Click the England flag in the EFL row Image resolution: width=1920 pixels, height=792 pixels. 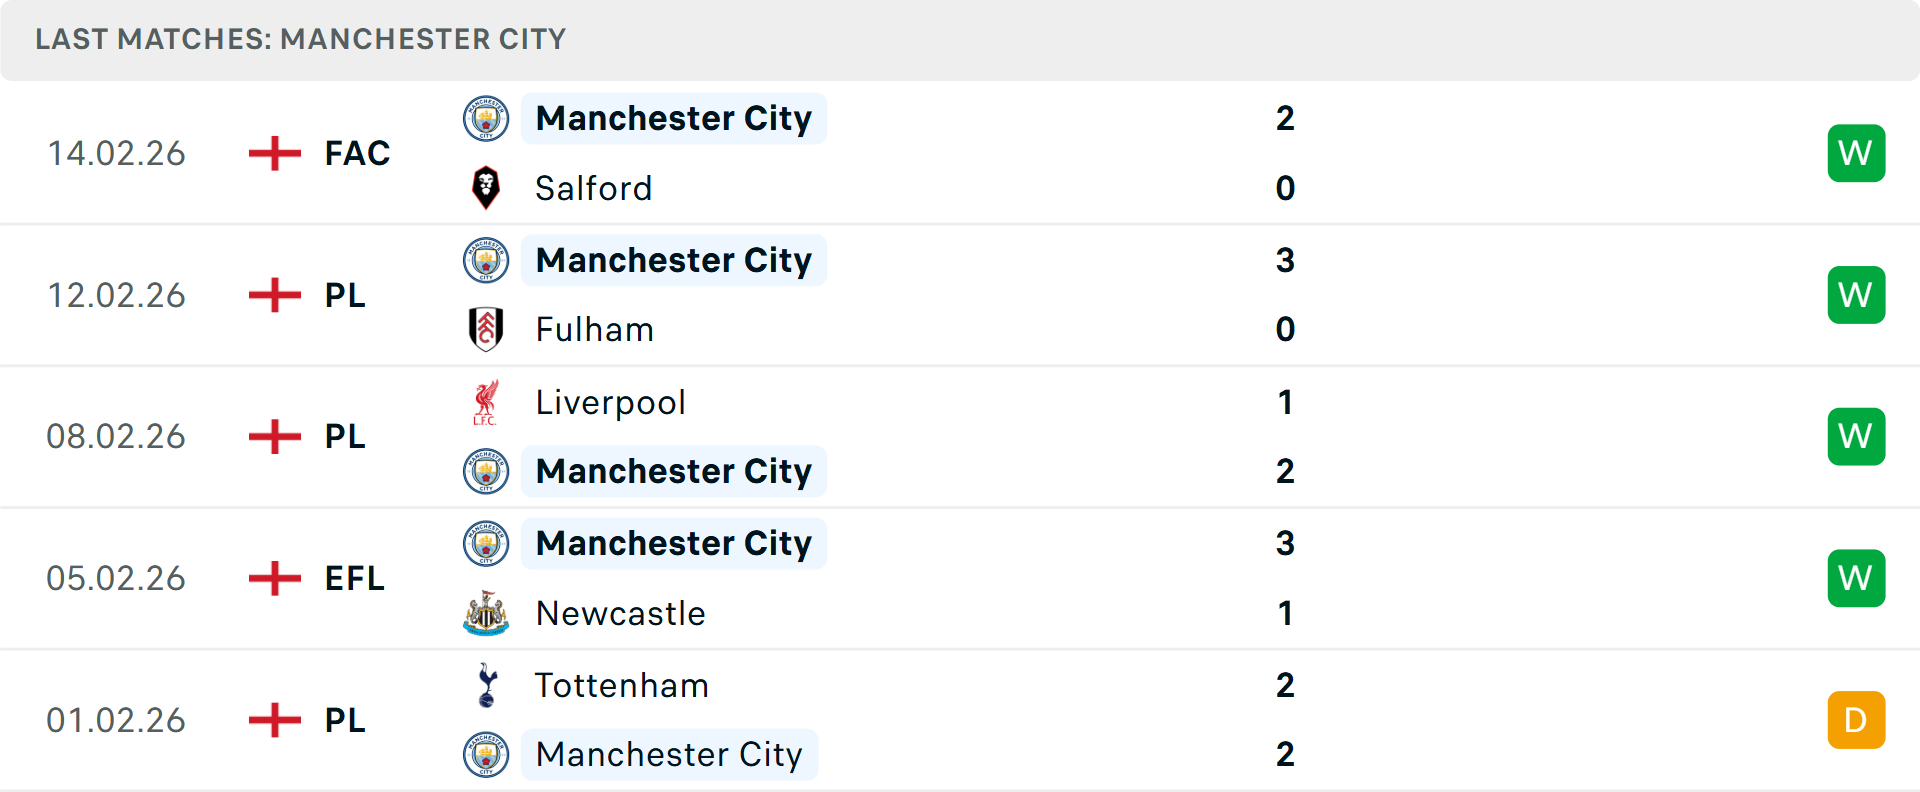coord(272,578)
